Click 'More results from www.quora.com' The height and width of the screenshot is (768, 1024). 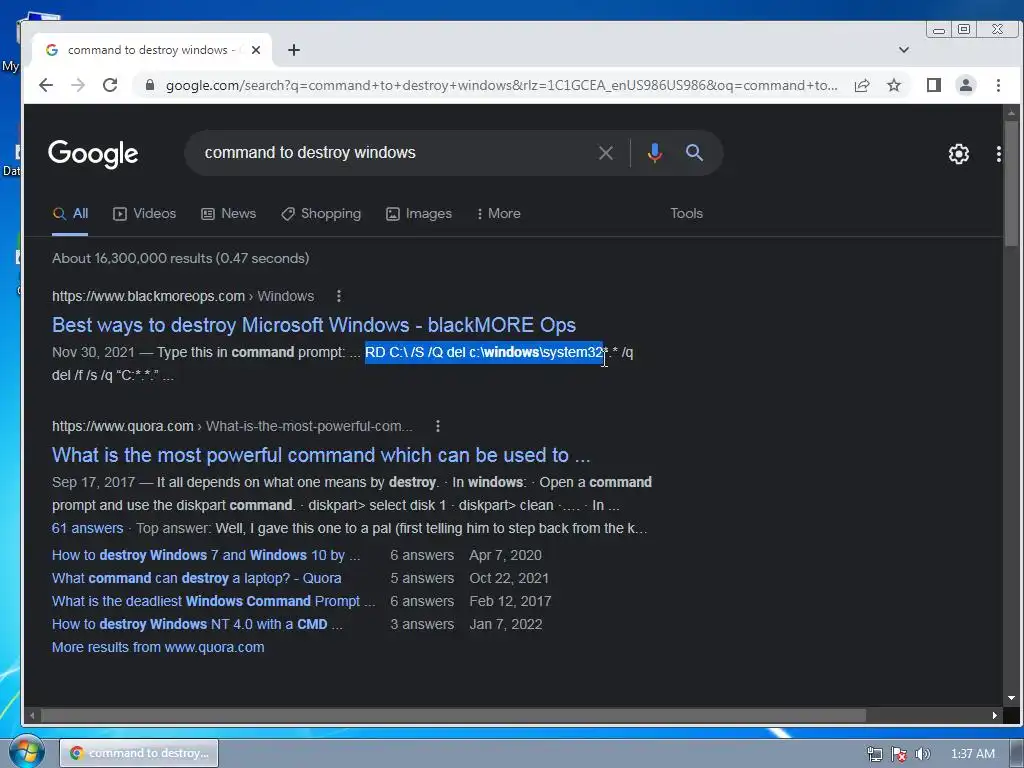pos(158,647)
